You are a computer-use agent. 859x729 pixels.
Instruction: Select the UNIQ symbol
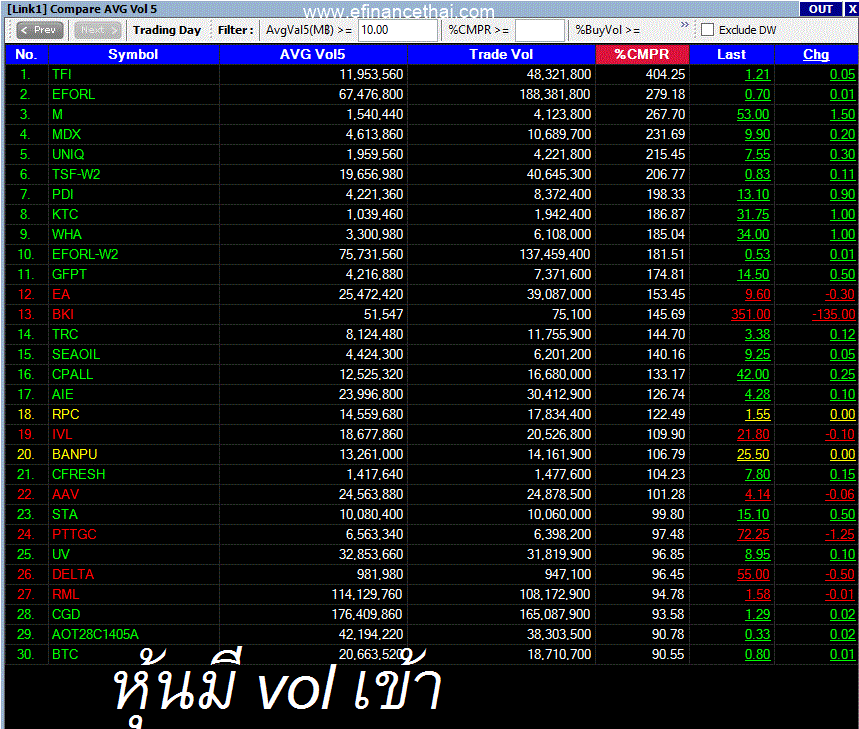(x=68, y=154)
